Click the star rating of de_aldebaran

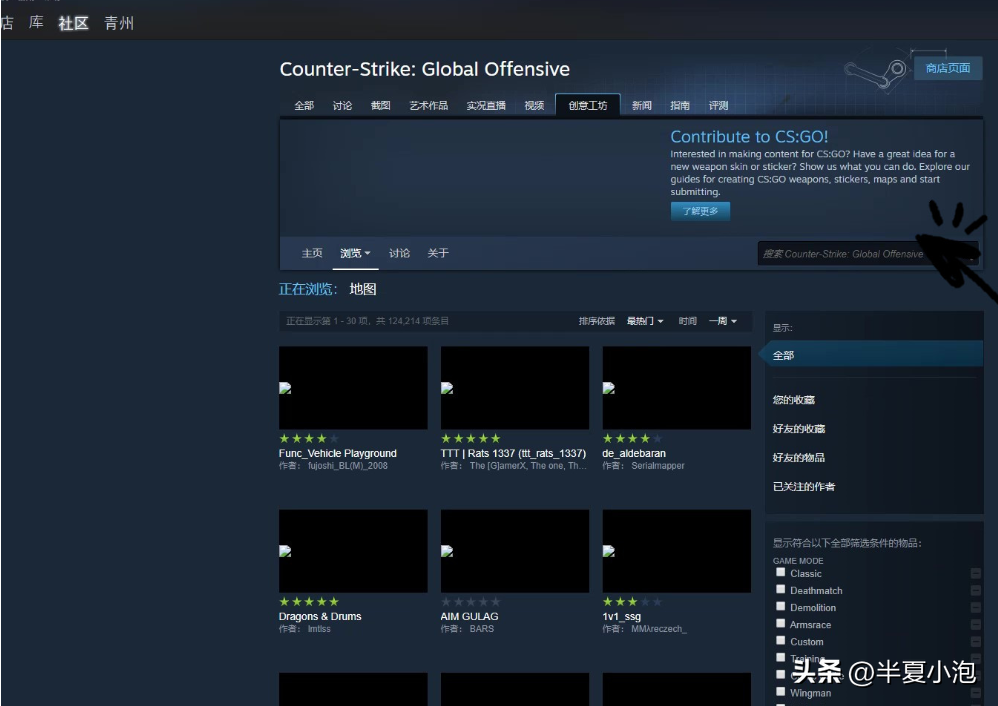(x=633, y=439)
